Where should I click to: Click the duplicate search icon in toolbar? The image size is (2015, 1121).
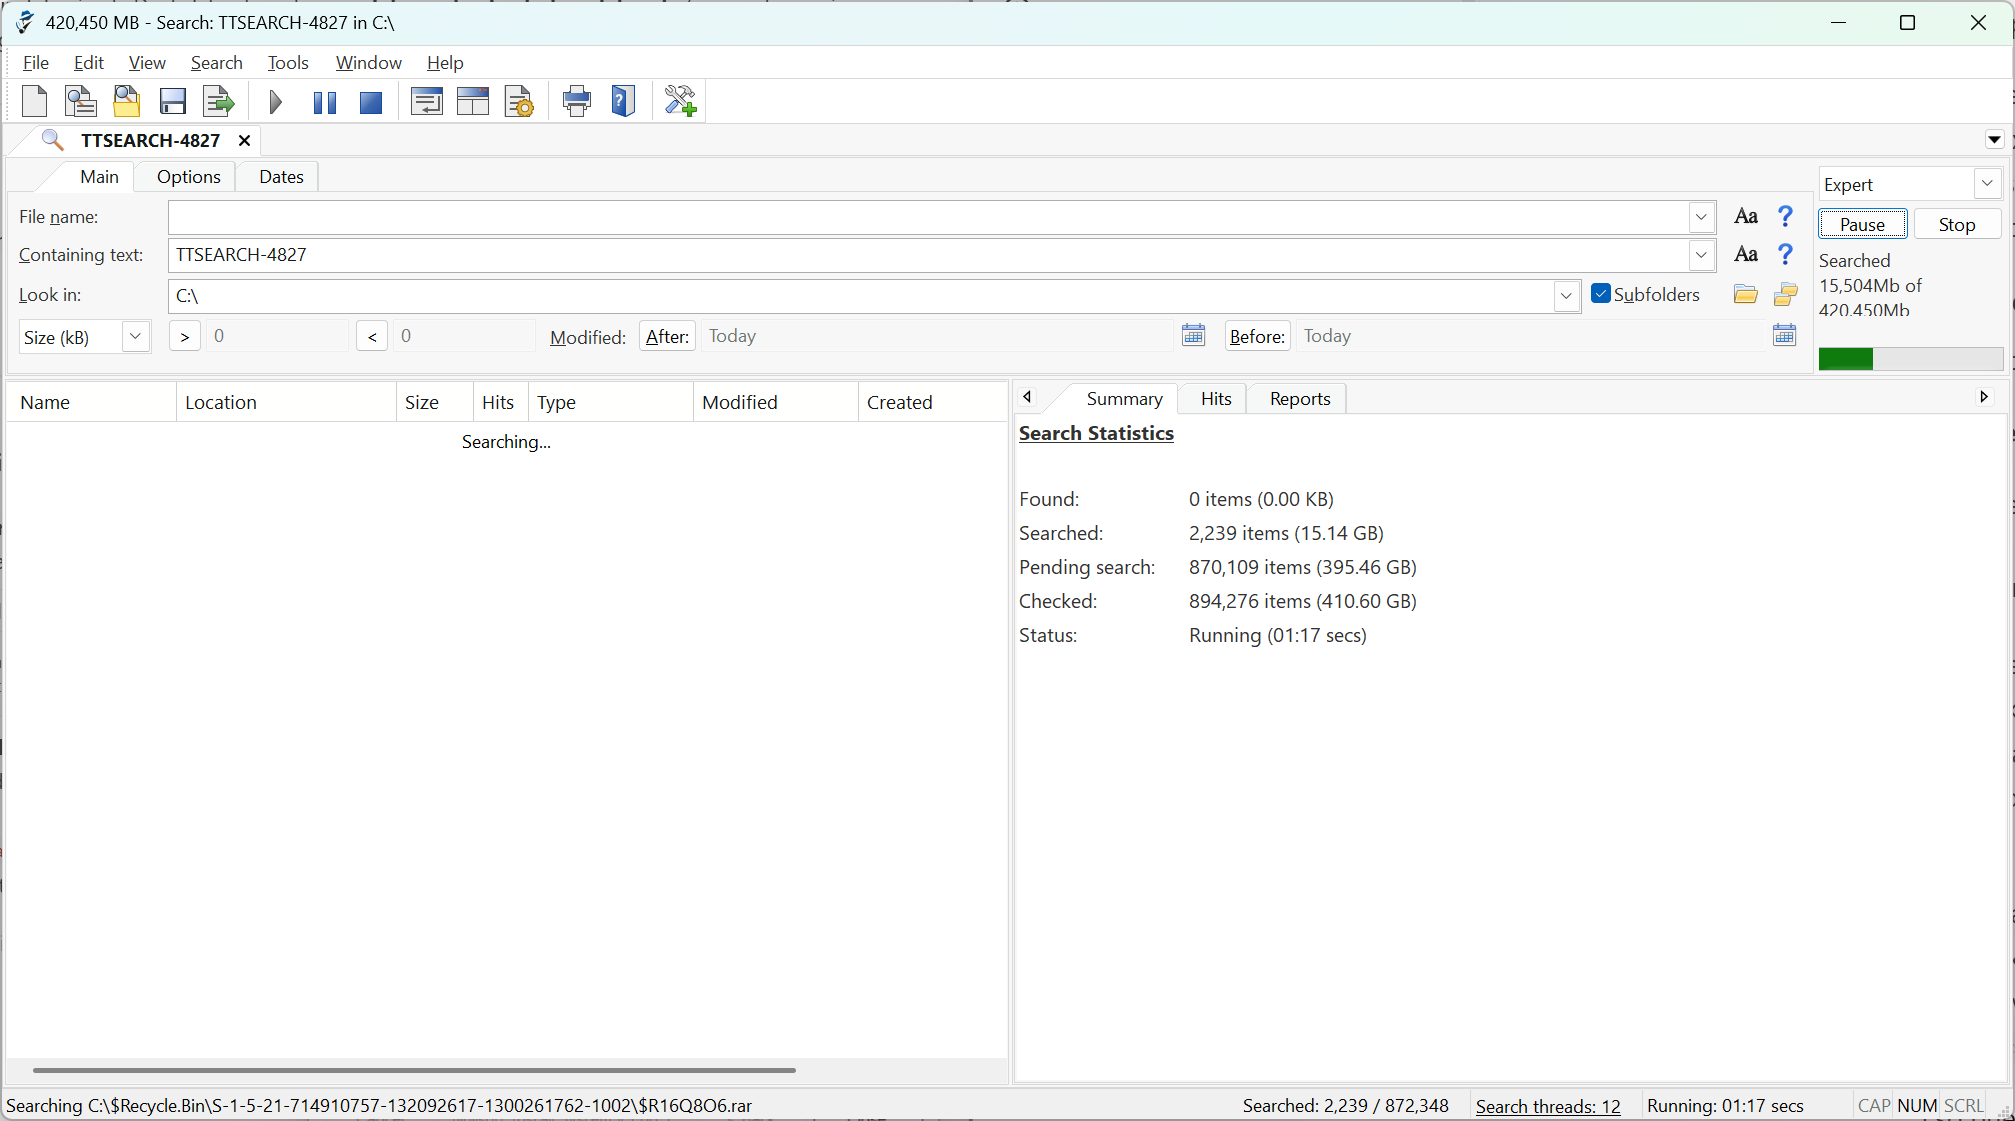click(x=80, y=101)
